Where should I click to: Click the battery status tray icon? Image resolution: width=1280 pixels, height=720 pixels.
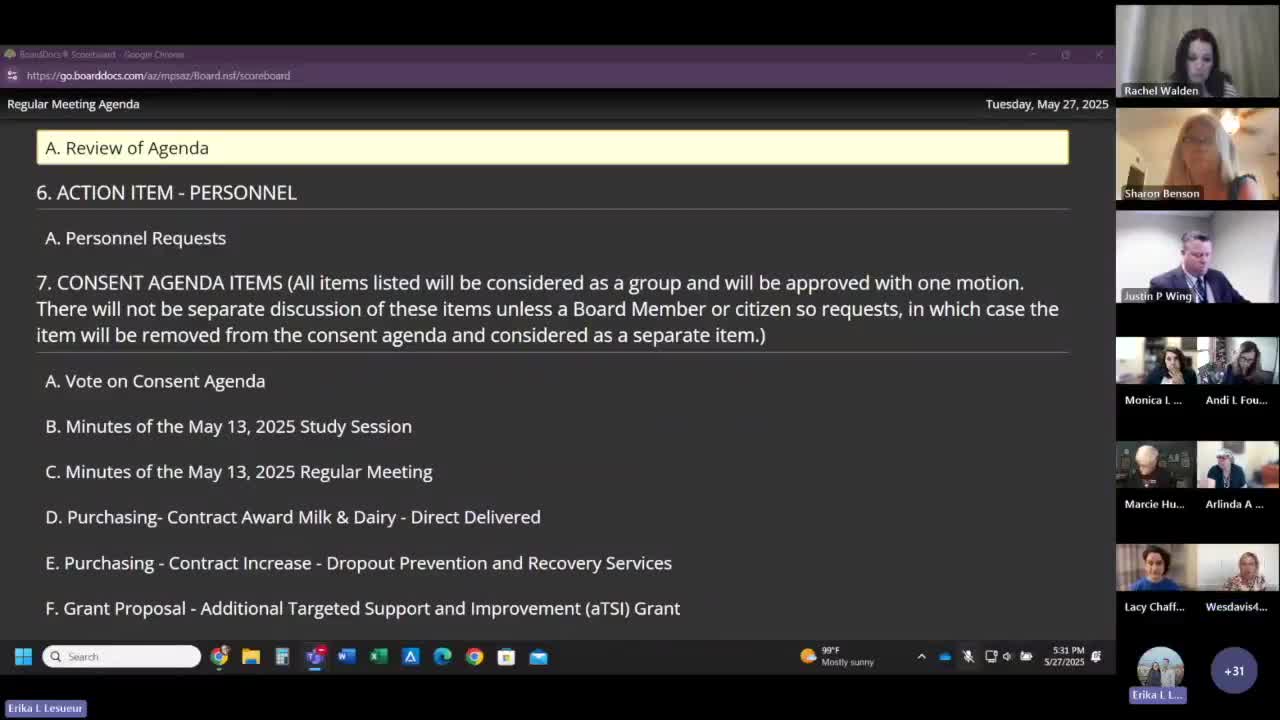click(x=1026, y=657)
